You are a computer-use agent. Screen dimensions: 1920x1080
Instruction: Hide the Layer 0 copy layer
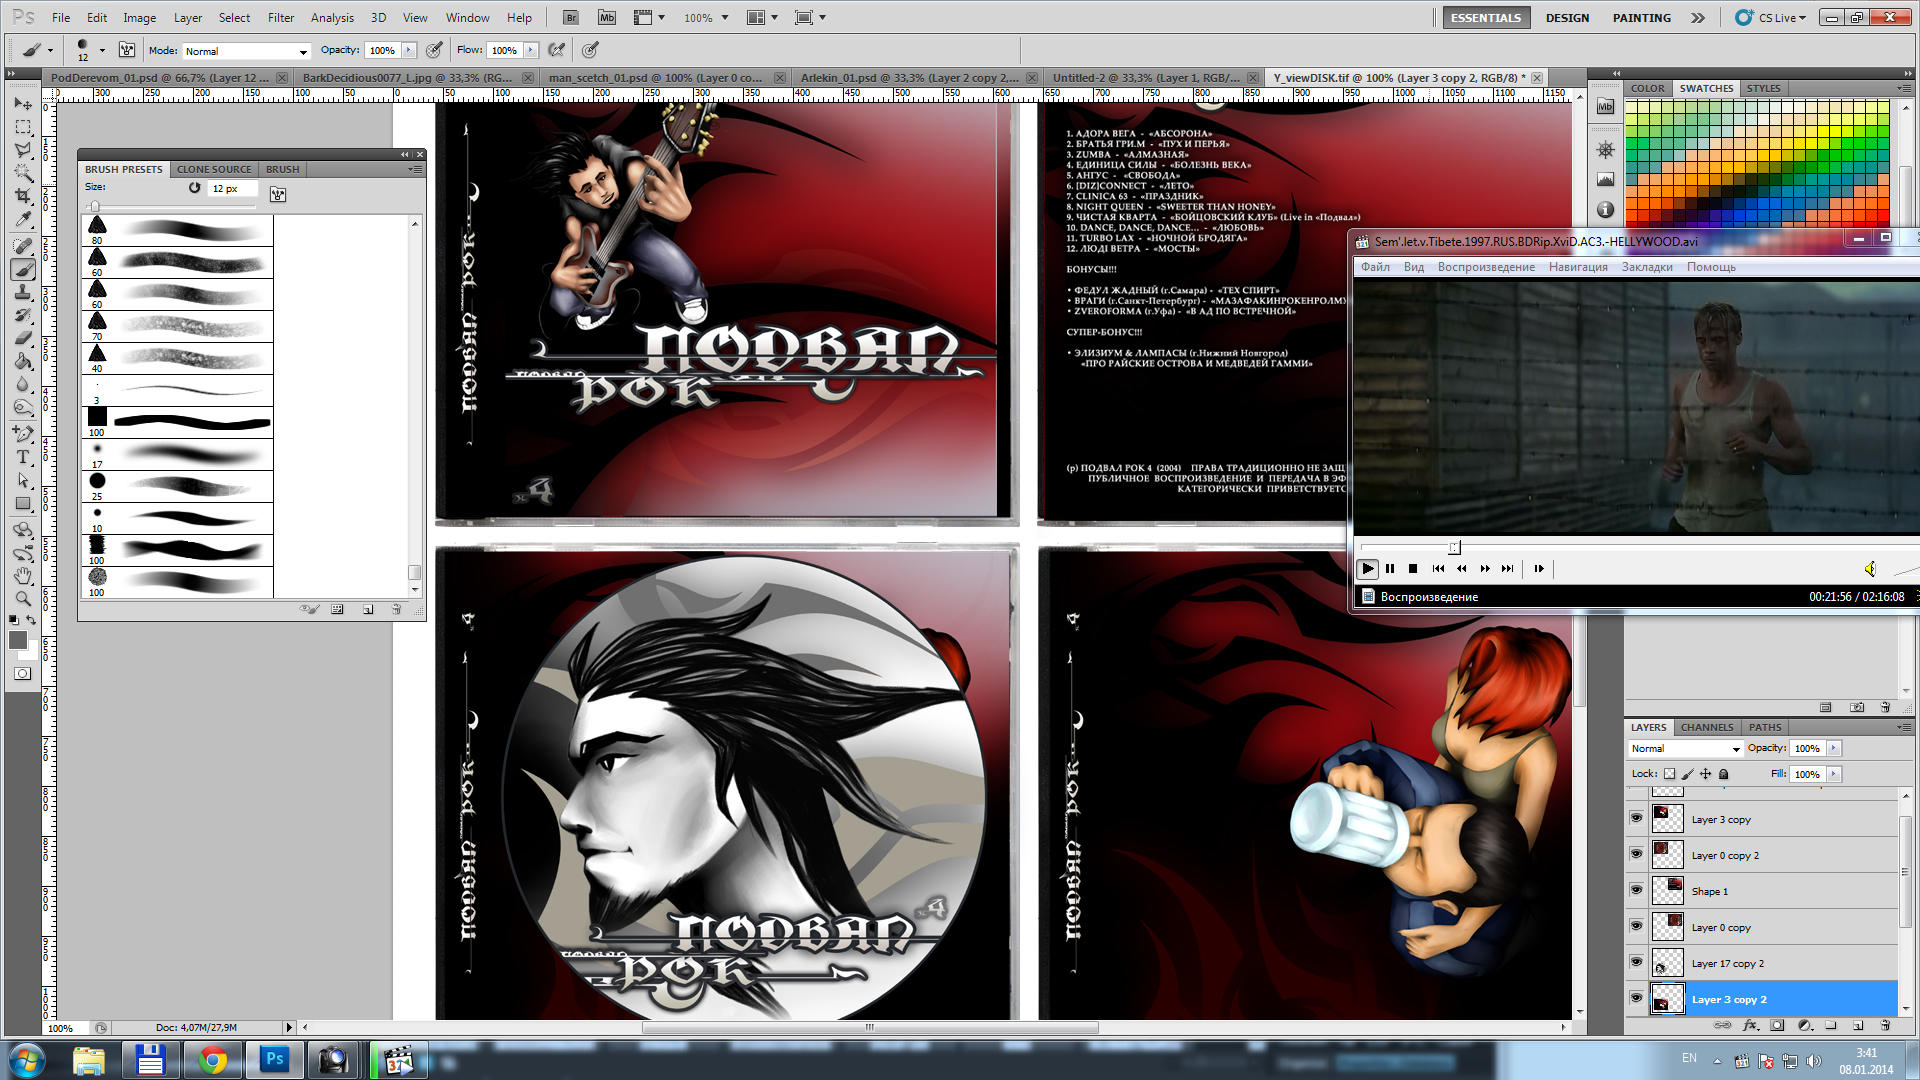pos(1636,926)
